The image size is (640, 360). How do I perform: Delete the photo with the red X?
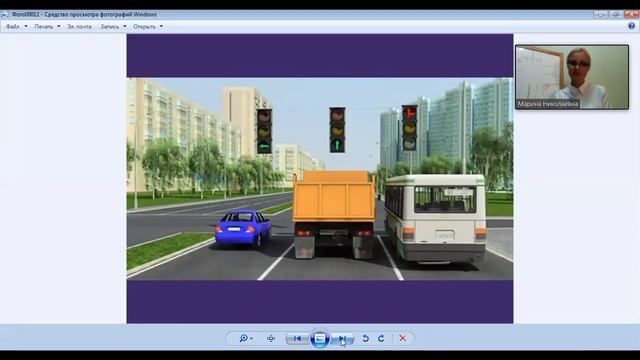402,338
